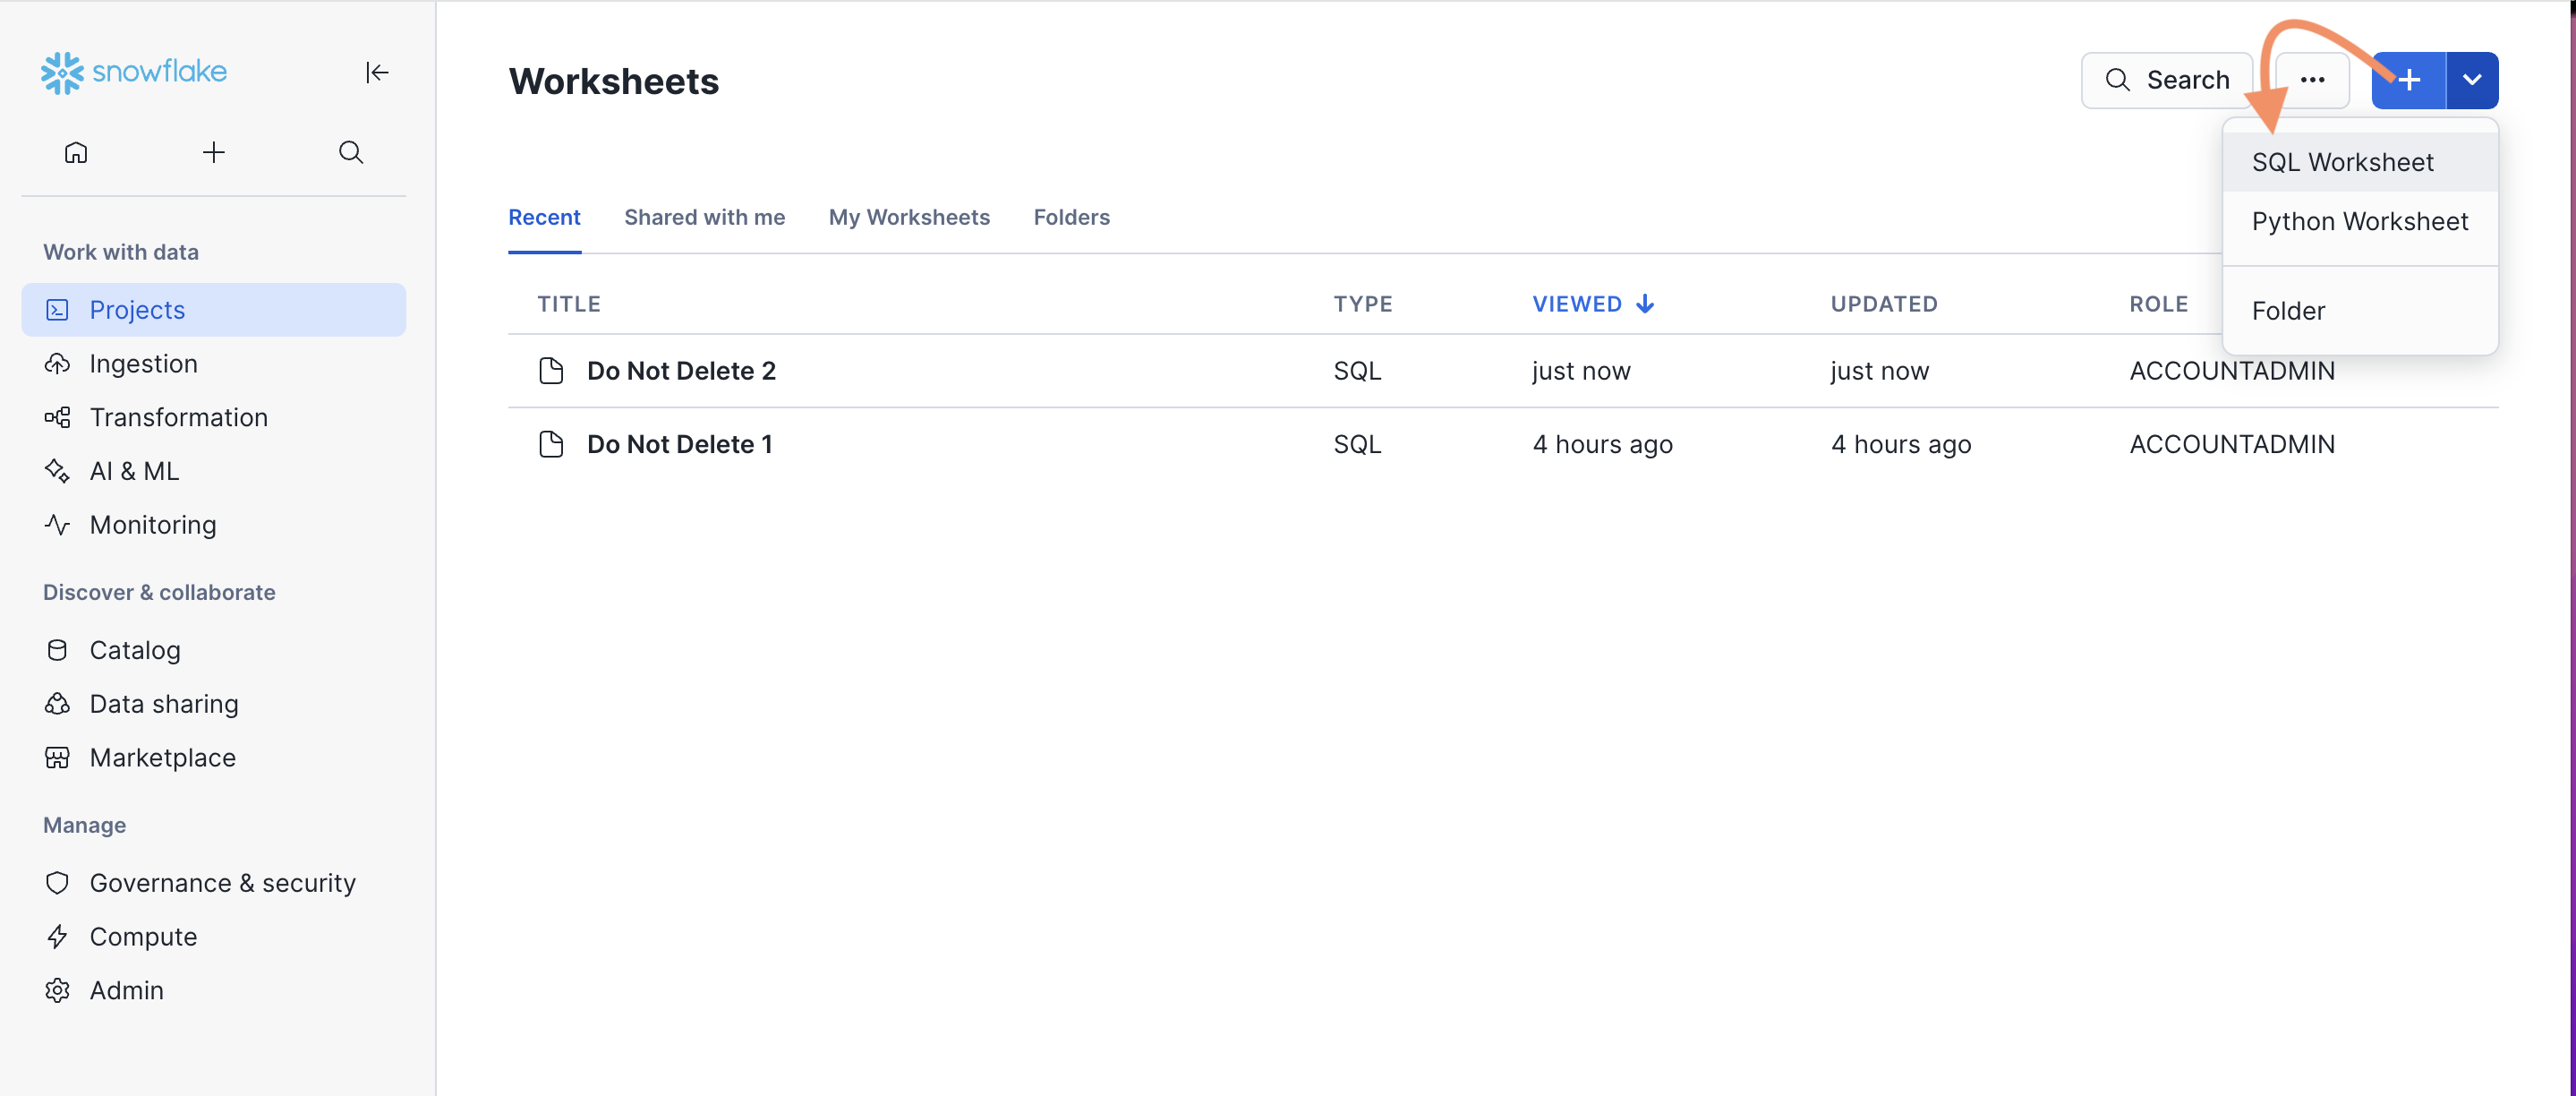The width and height of the screenshot is (2576, 1096).
Task: Open Ingestion from the sidebar
Action: 143,364
